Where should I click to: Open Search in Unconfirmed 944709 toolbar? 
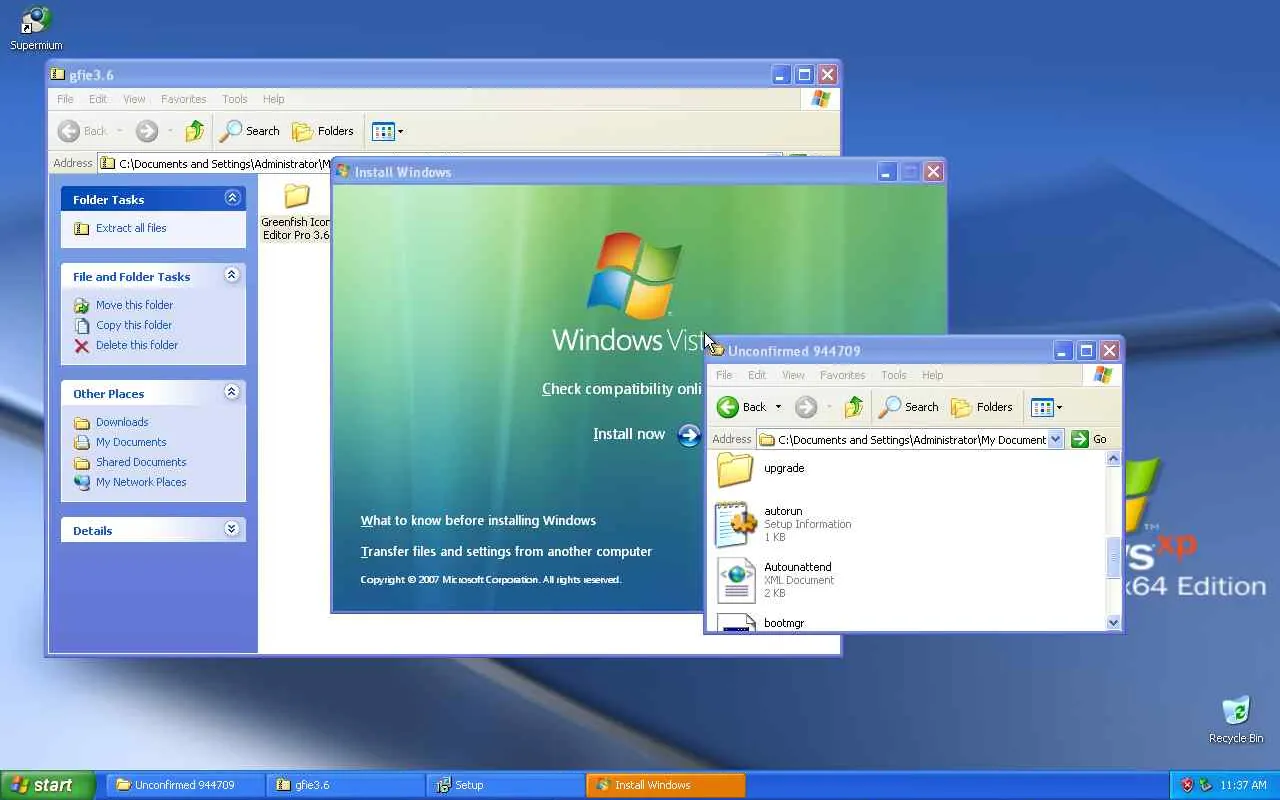[909, 407]
